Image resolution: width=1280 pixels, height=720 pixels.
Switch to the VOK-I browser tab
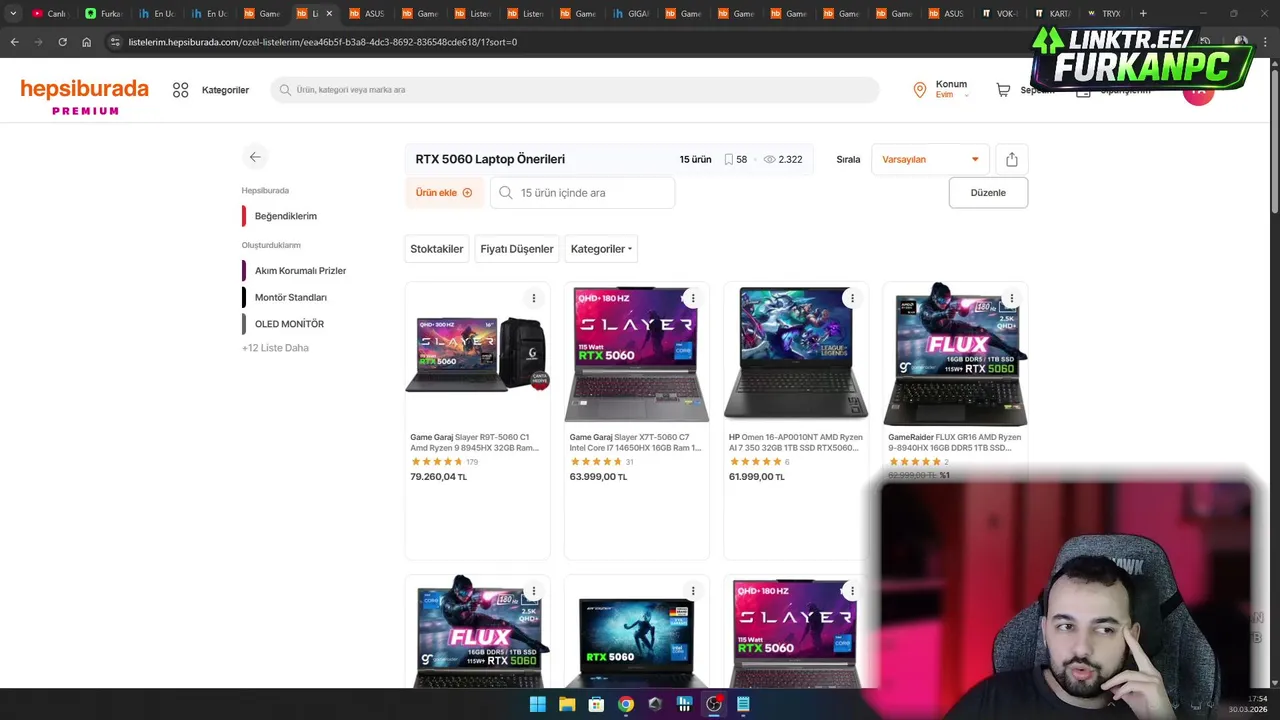point(1000,14)
